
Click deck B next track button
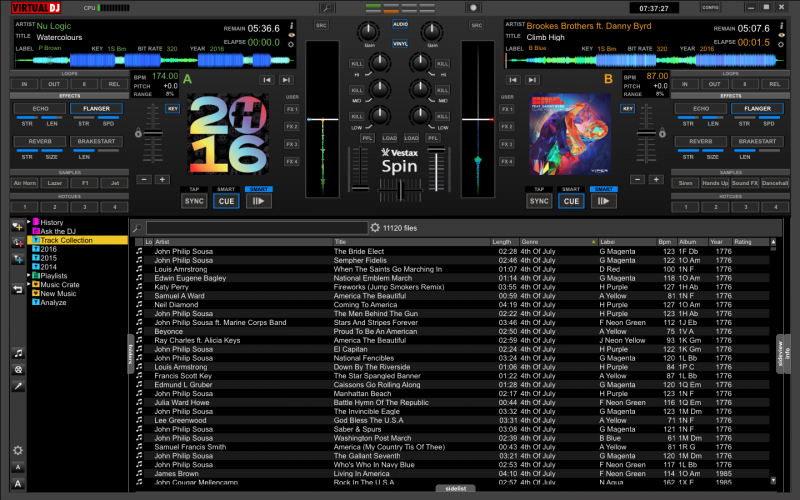point(532,80)
